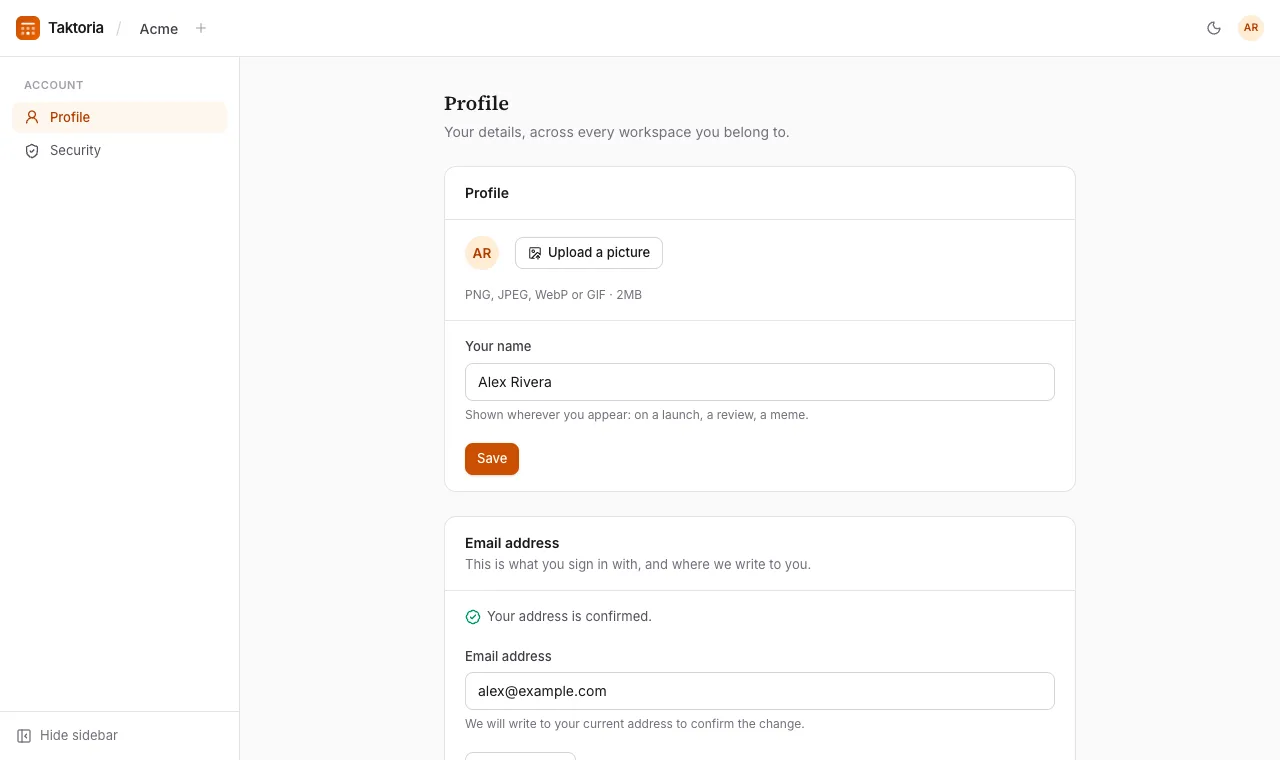Click the Profile person icon in the sidebar

point(32,117)
